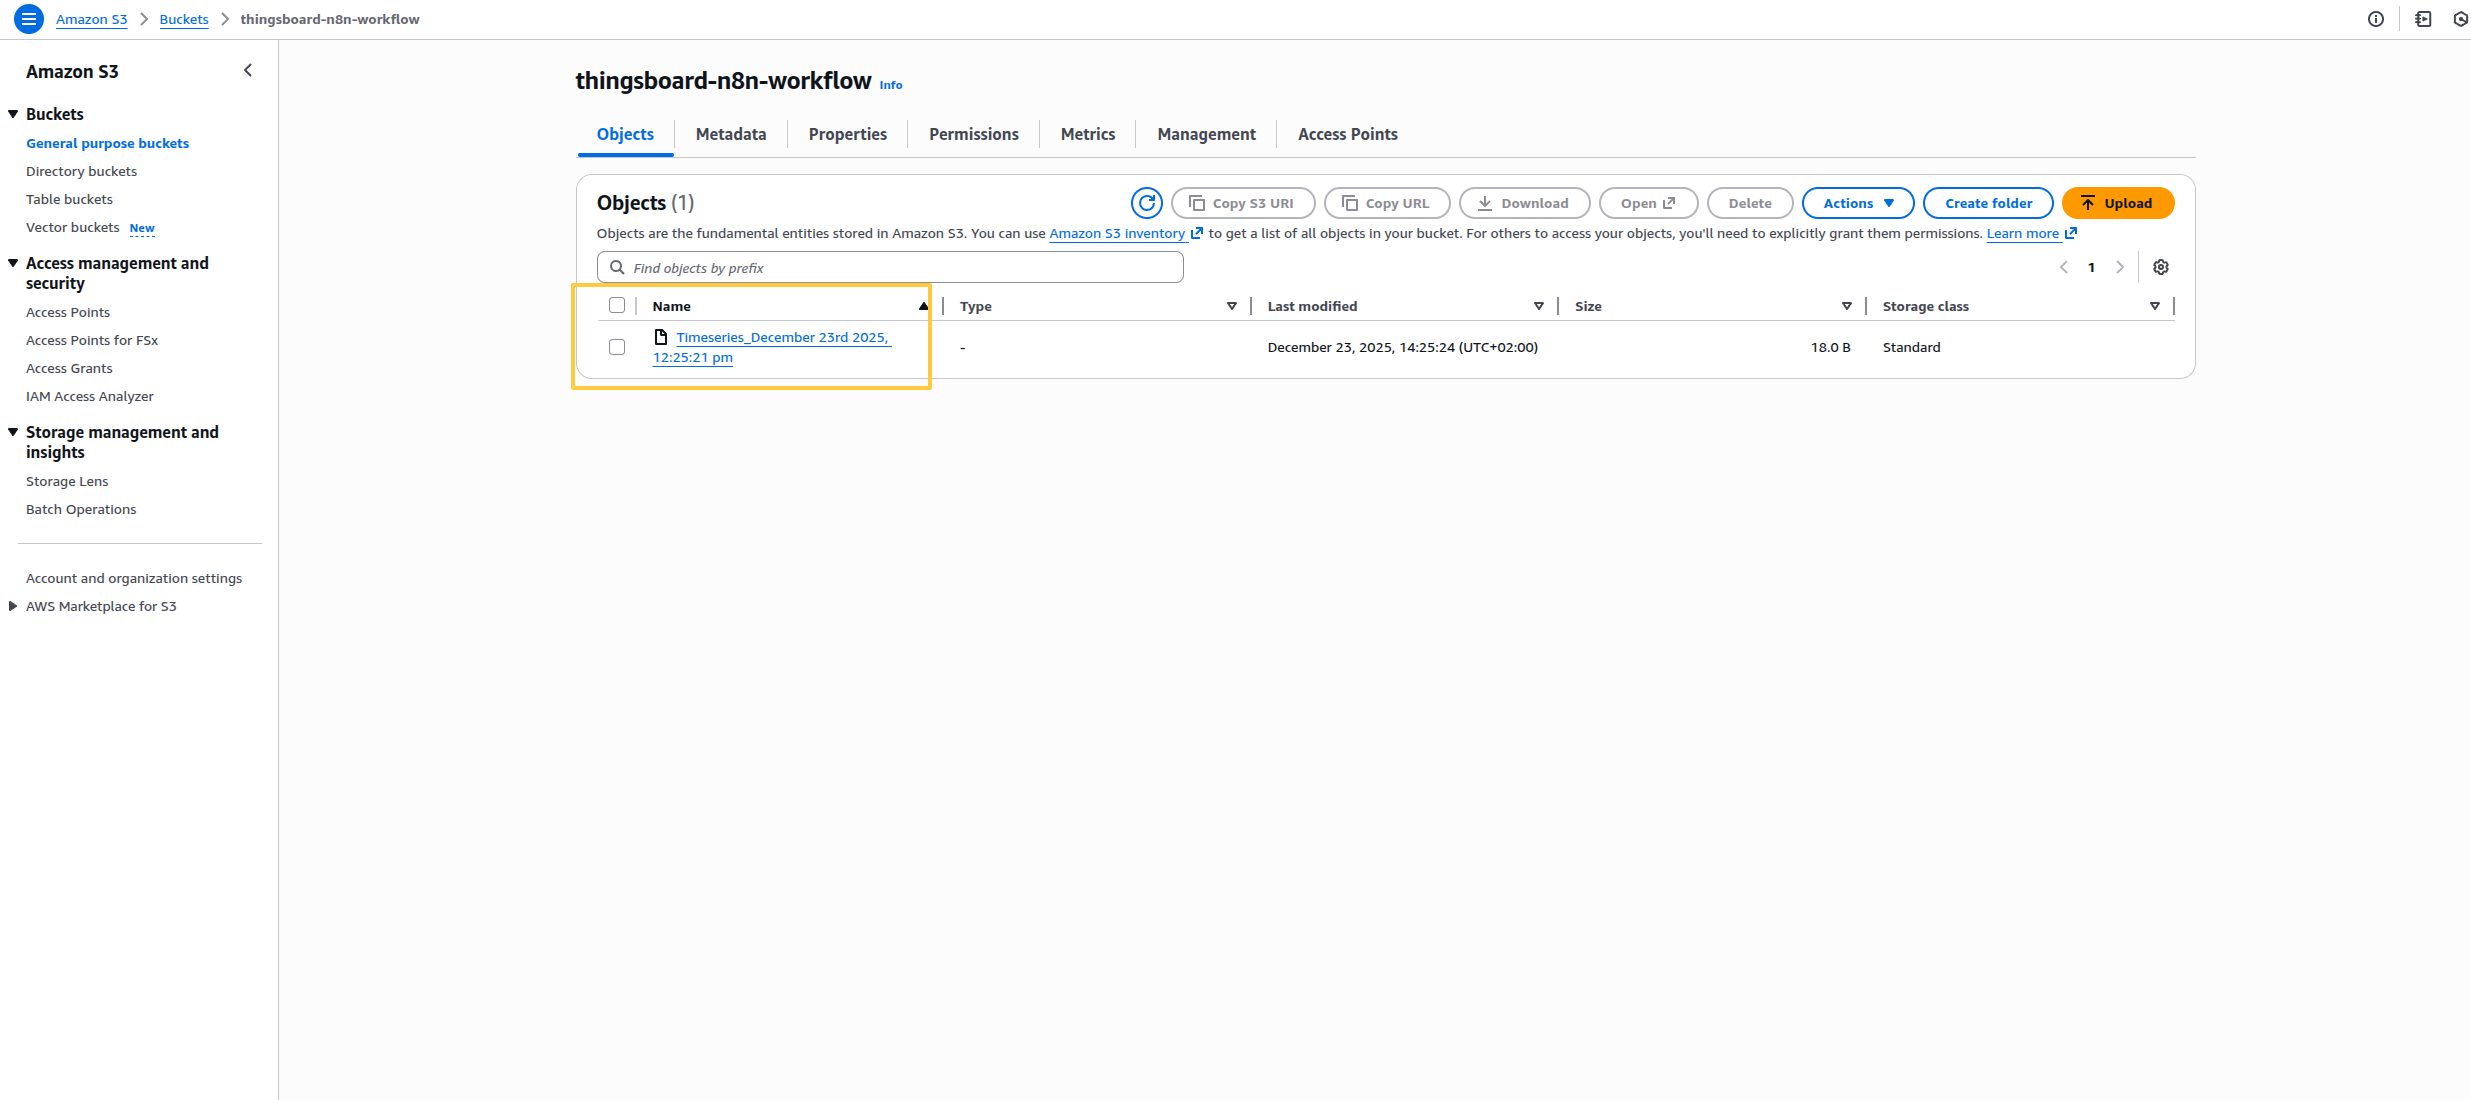Expand AWS Marketplace for S3 section

13,606
